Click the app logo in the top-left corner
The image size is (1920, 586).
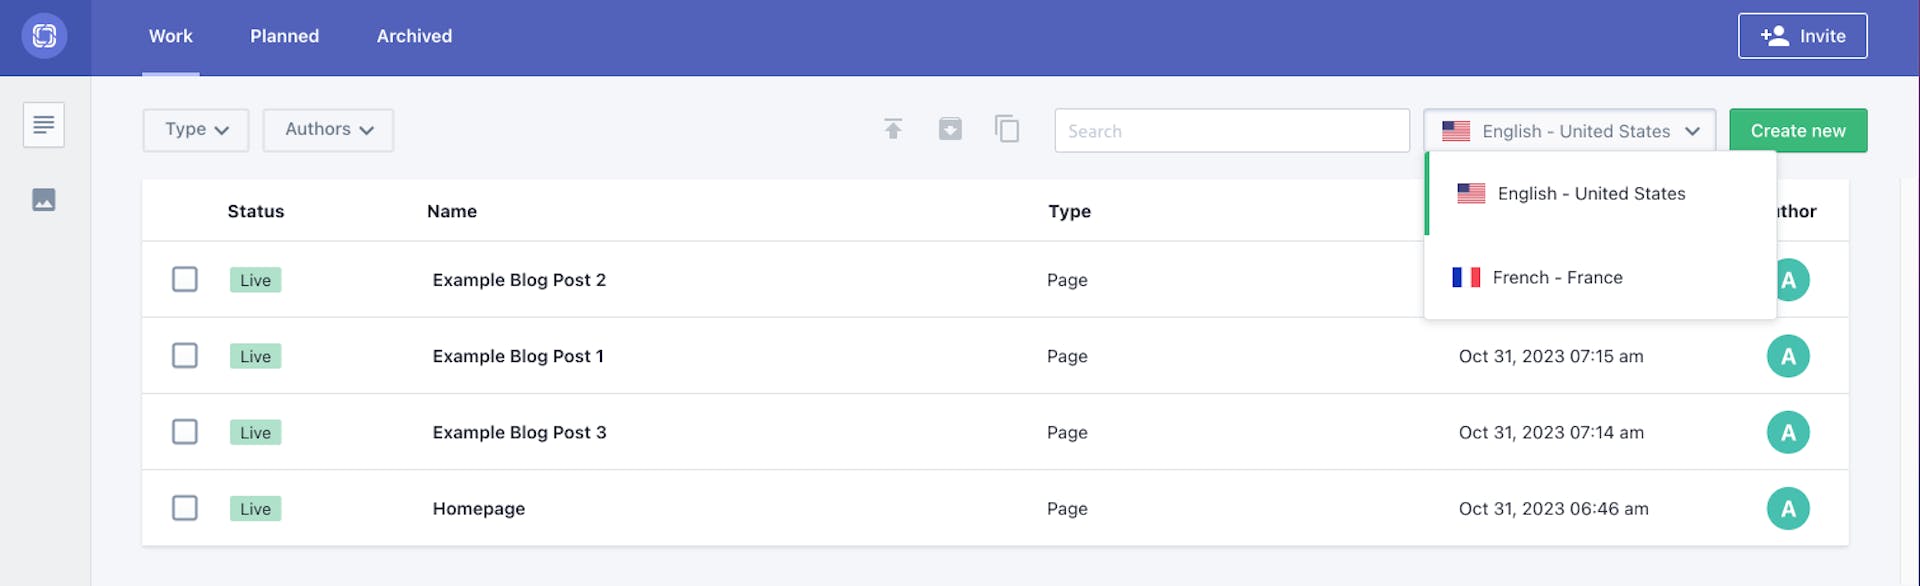(x=44, y=35)
